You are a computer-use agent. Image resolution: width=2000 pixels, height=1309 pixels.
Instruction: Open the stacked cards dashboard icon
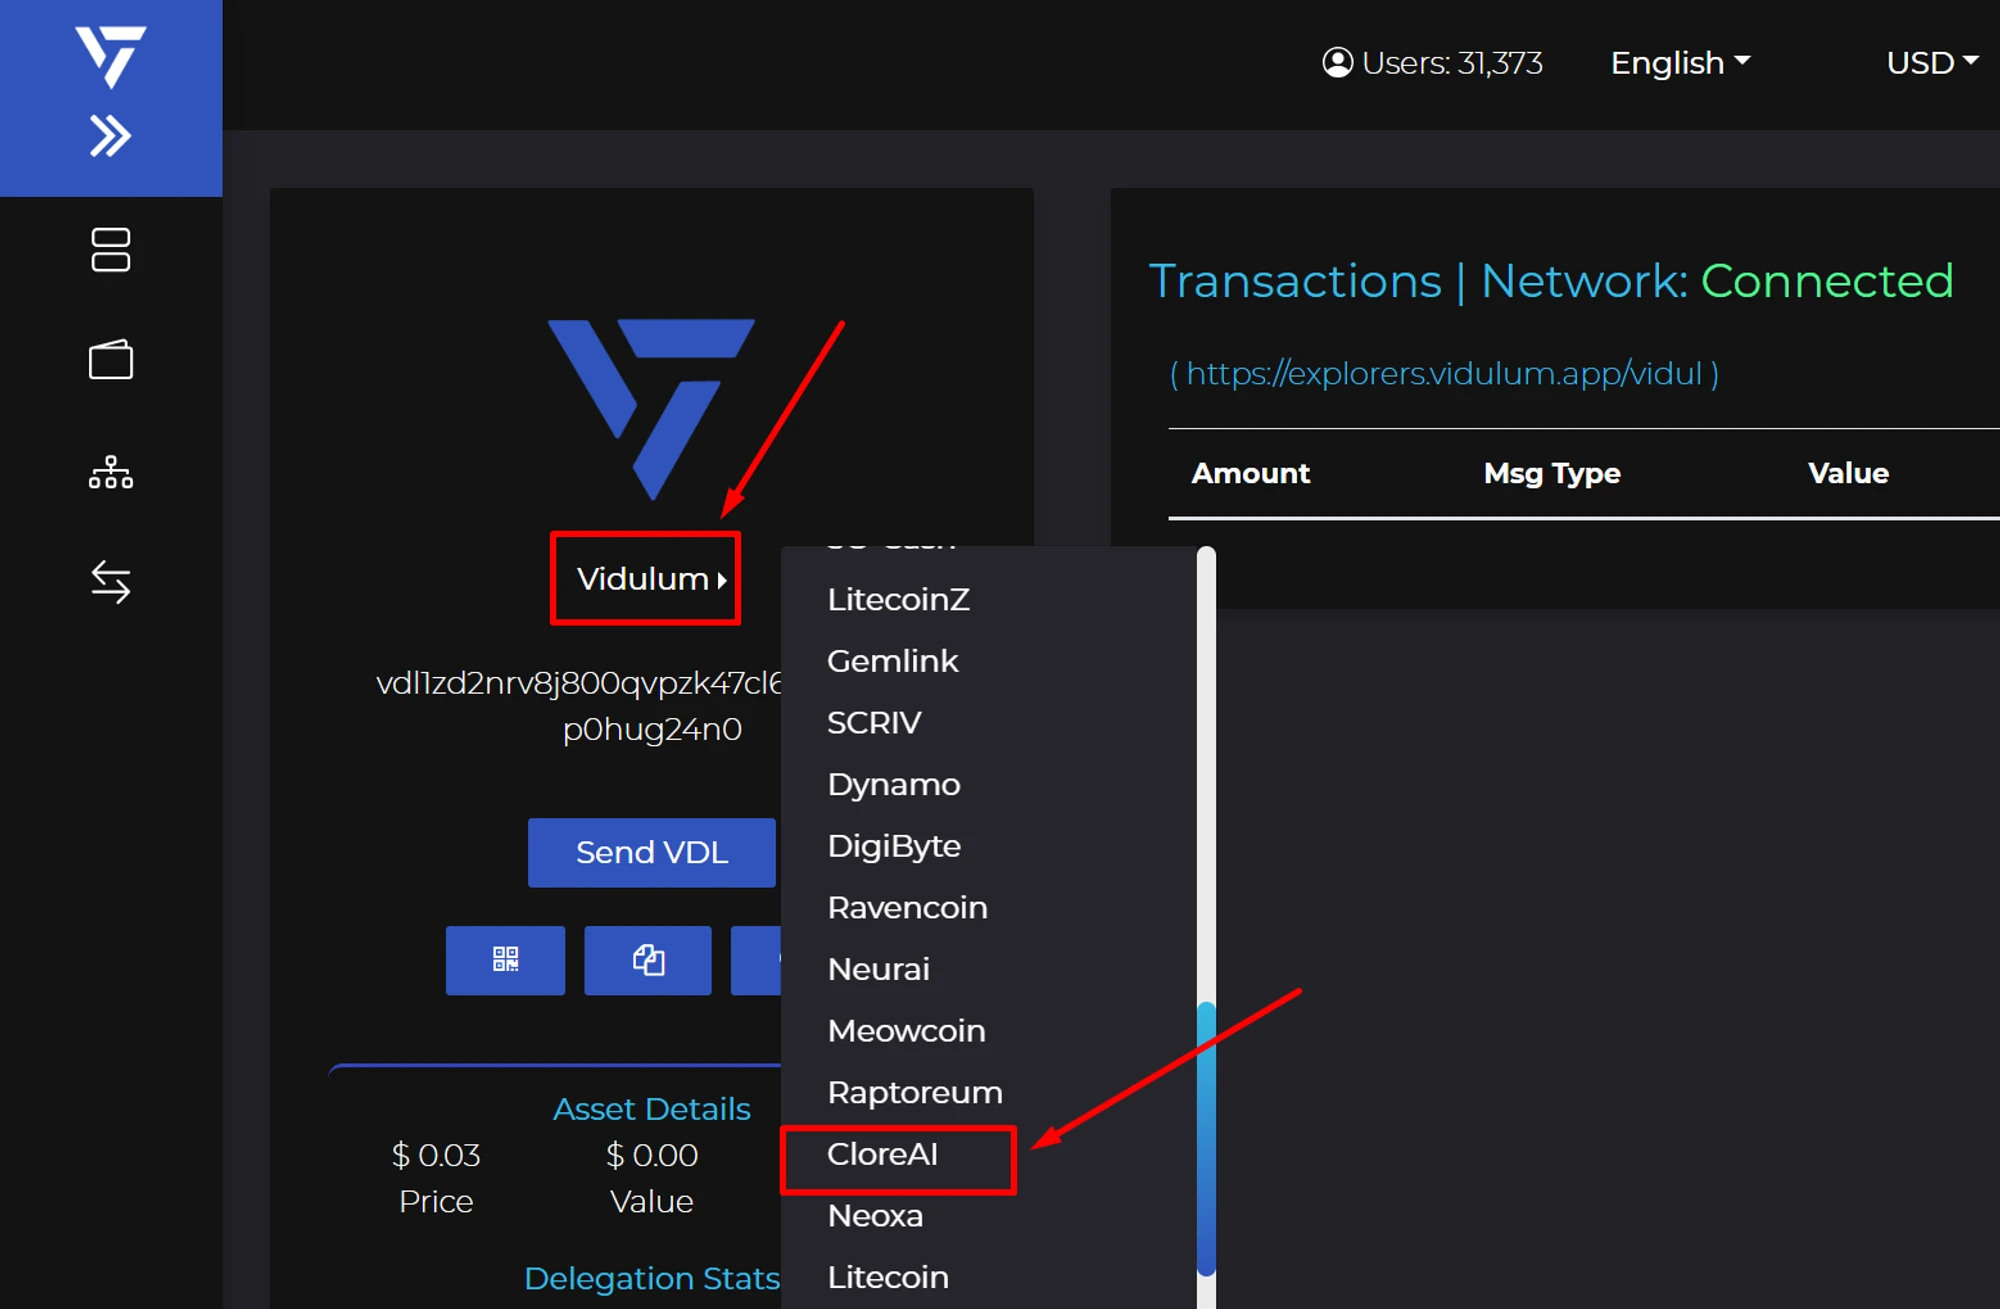point(110,250)
